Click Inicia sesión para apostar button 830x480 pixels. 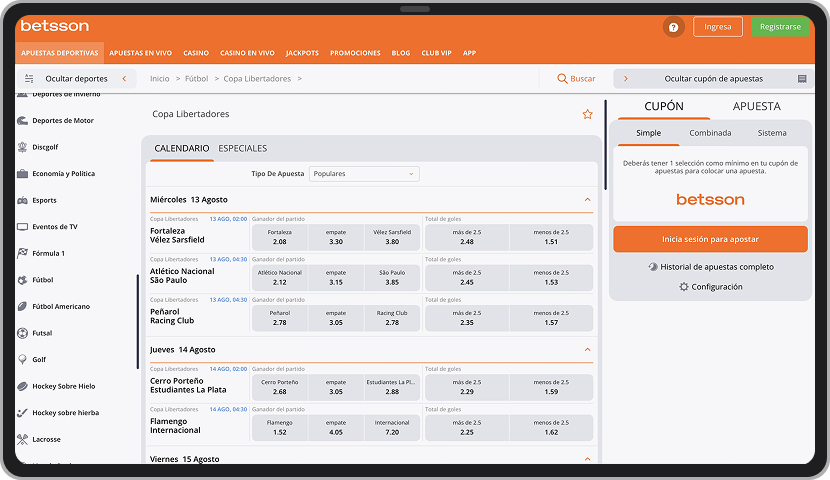(x=710, y=239)
